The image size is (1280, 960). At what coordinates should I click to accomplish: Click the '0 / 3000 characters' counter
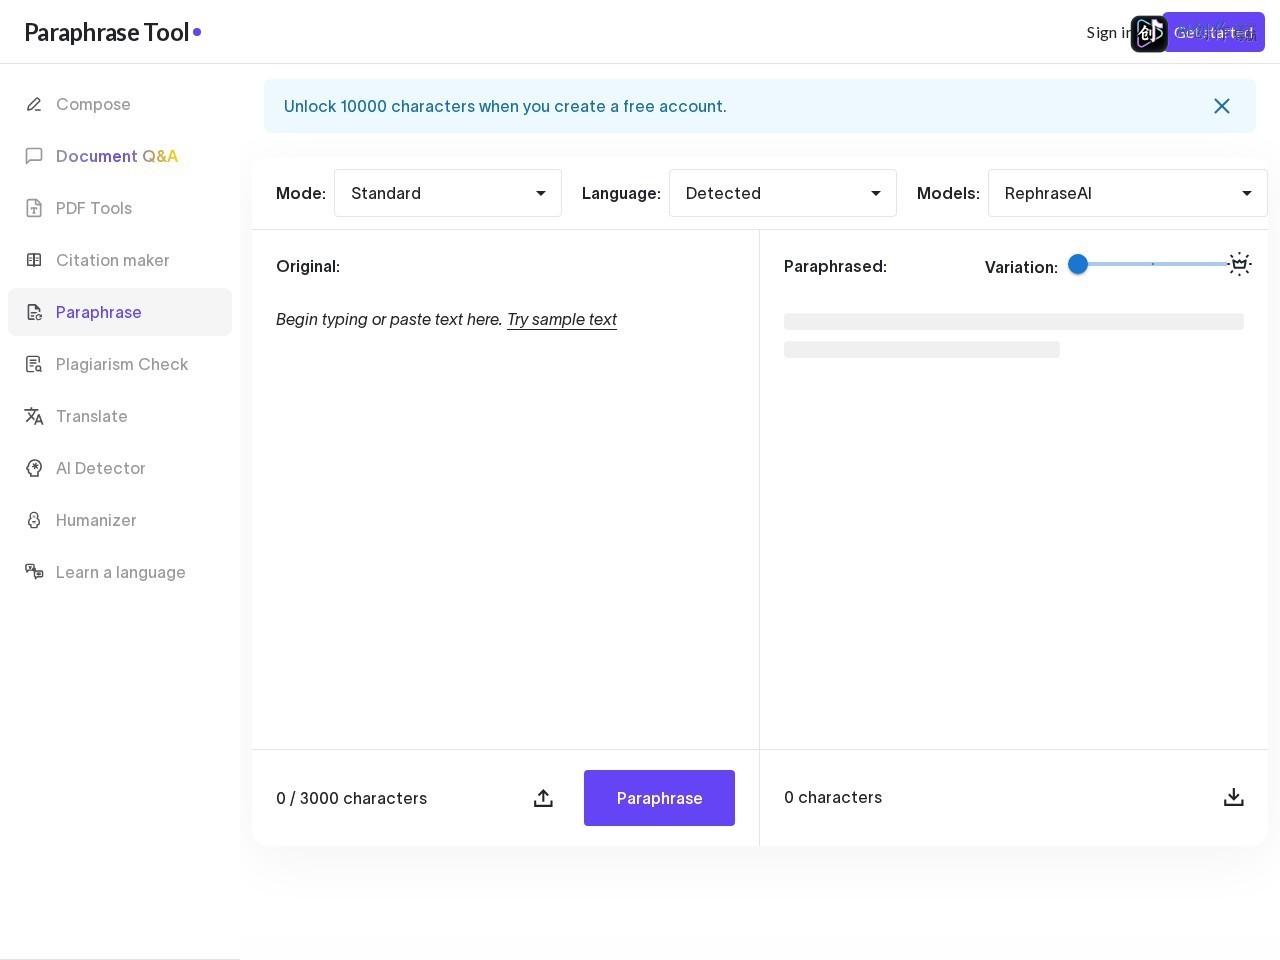pyautogui.click(x=352, y=798)
